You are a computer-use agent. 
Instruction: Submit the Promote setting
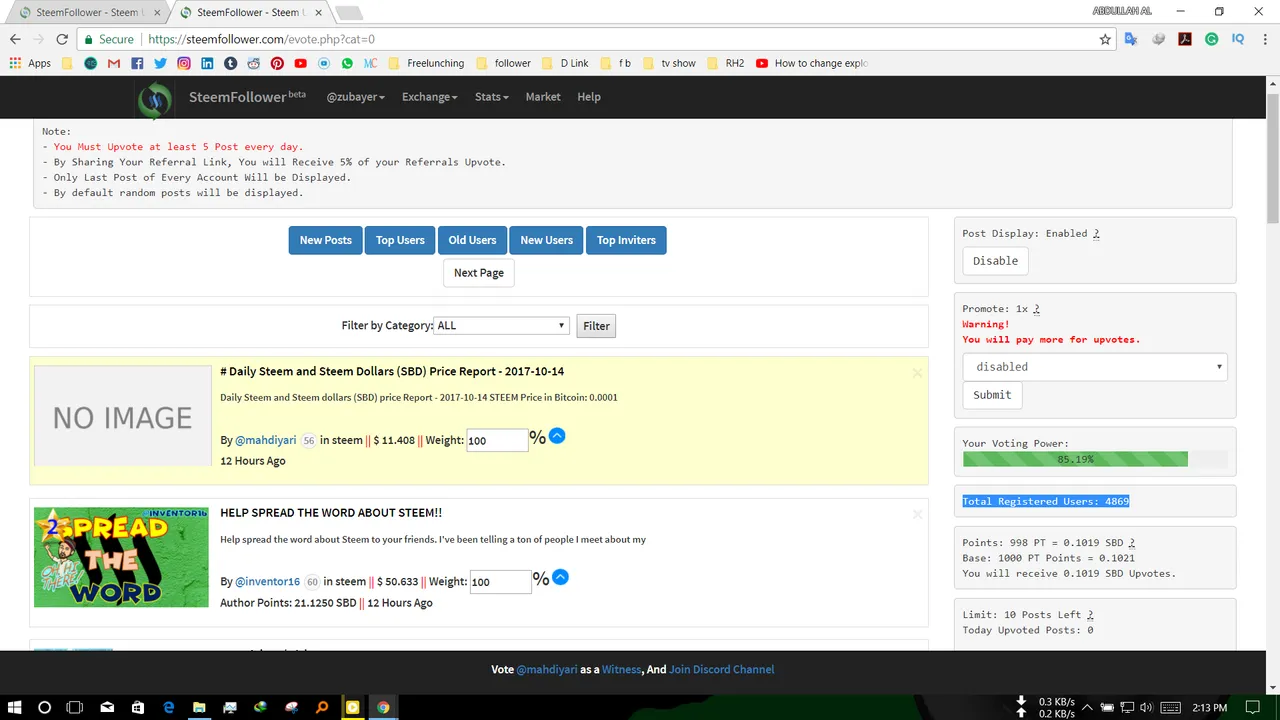coord(992,395)
